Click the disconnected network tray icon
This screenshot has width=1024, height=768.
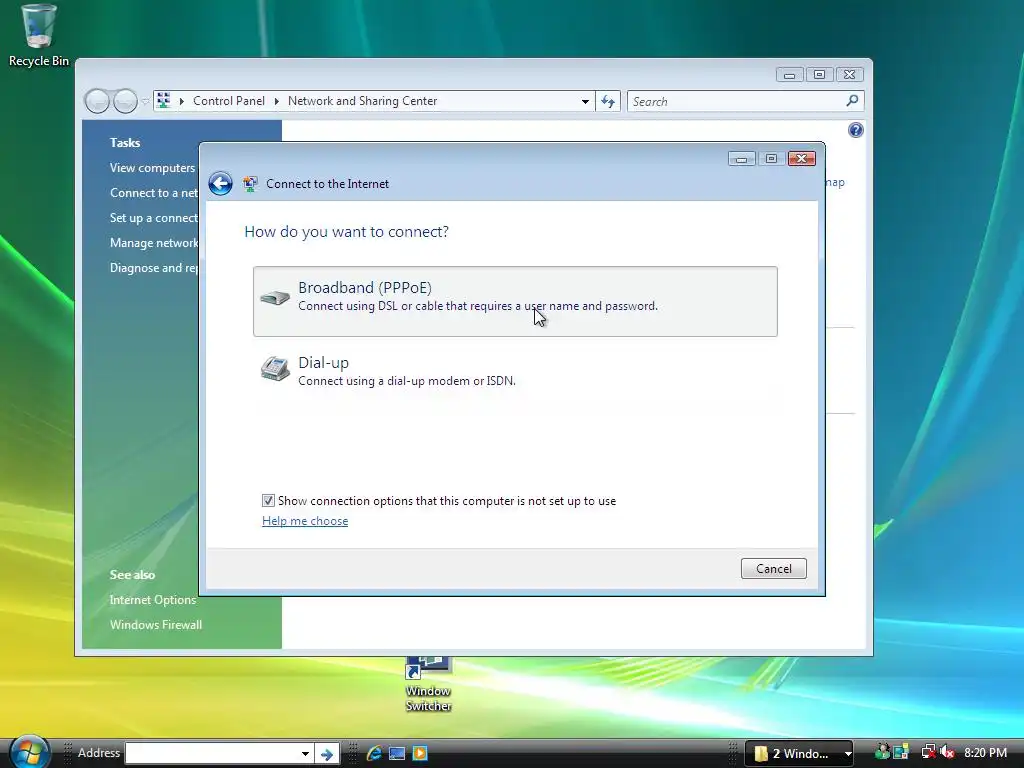click(928, 752)
